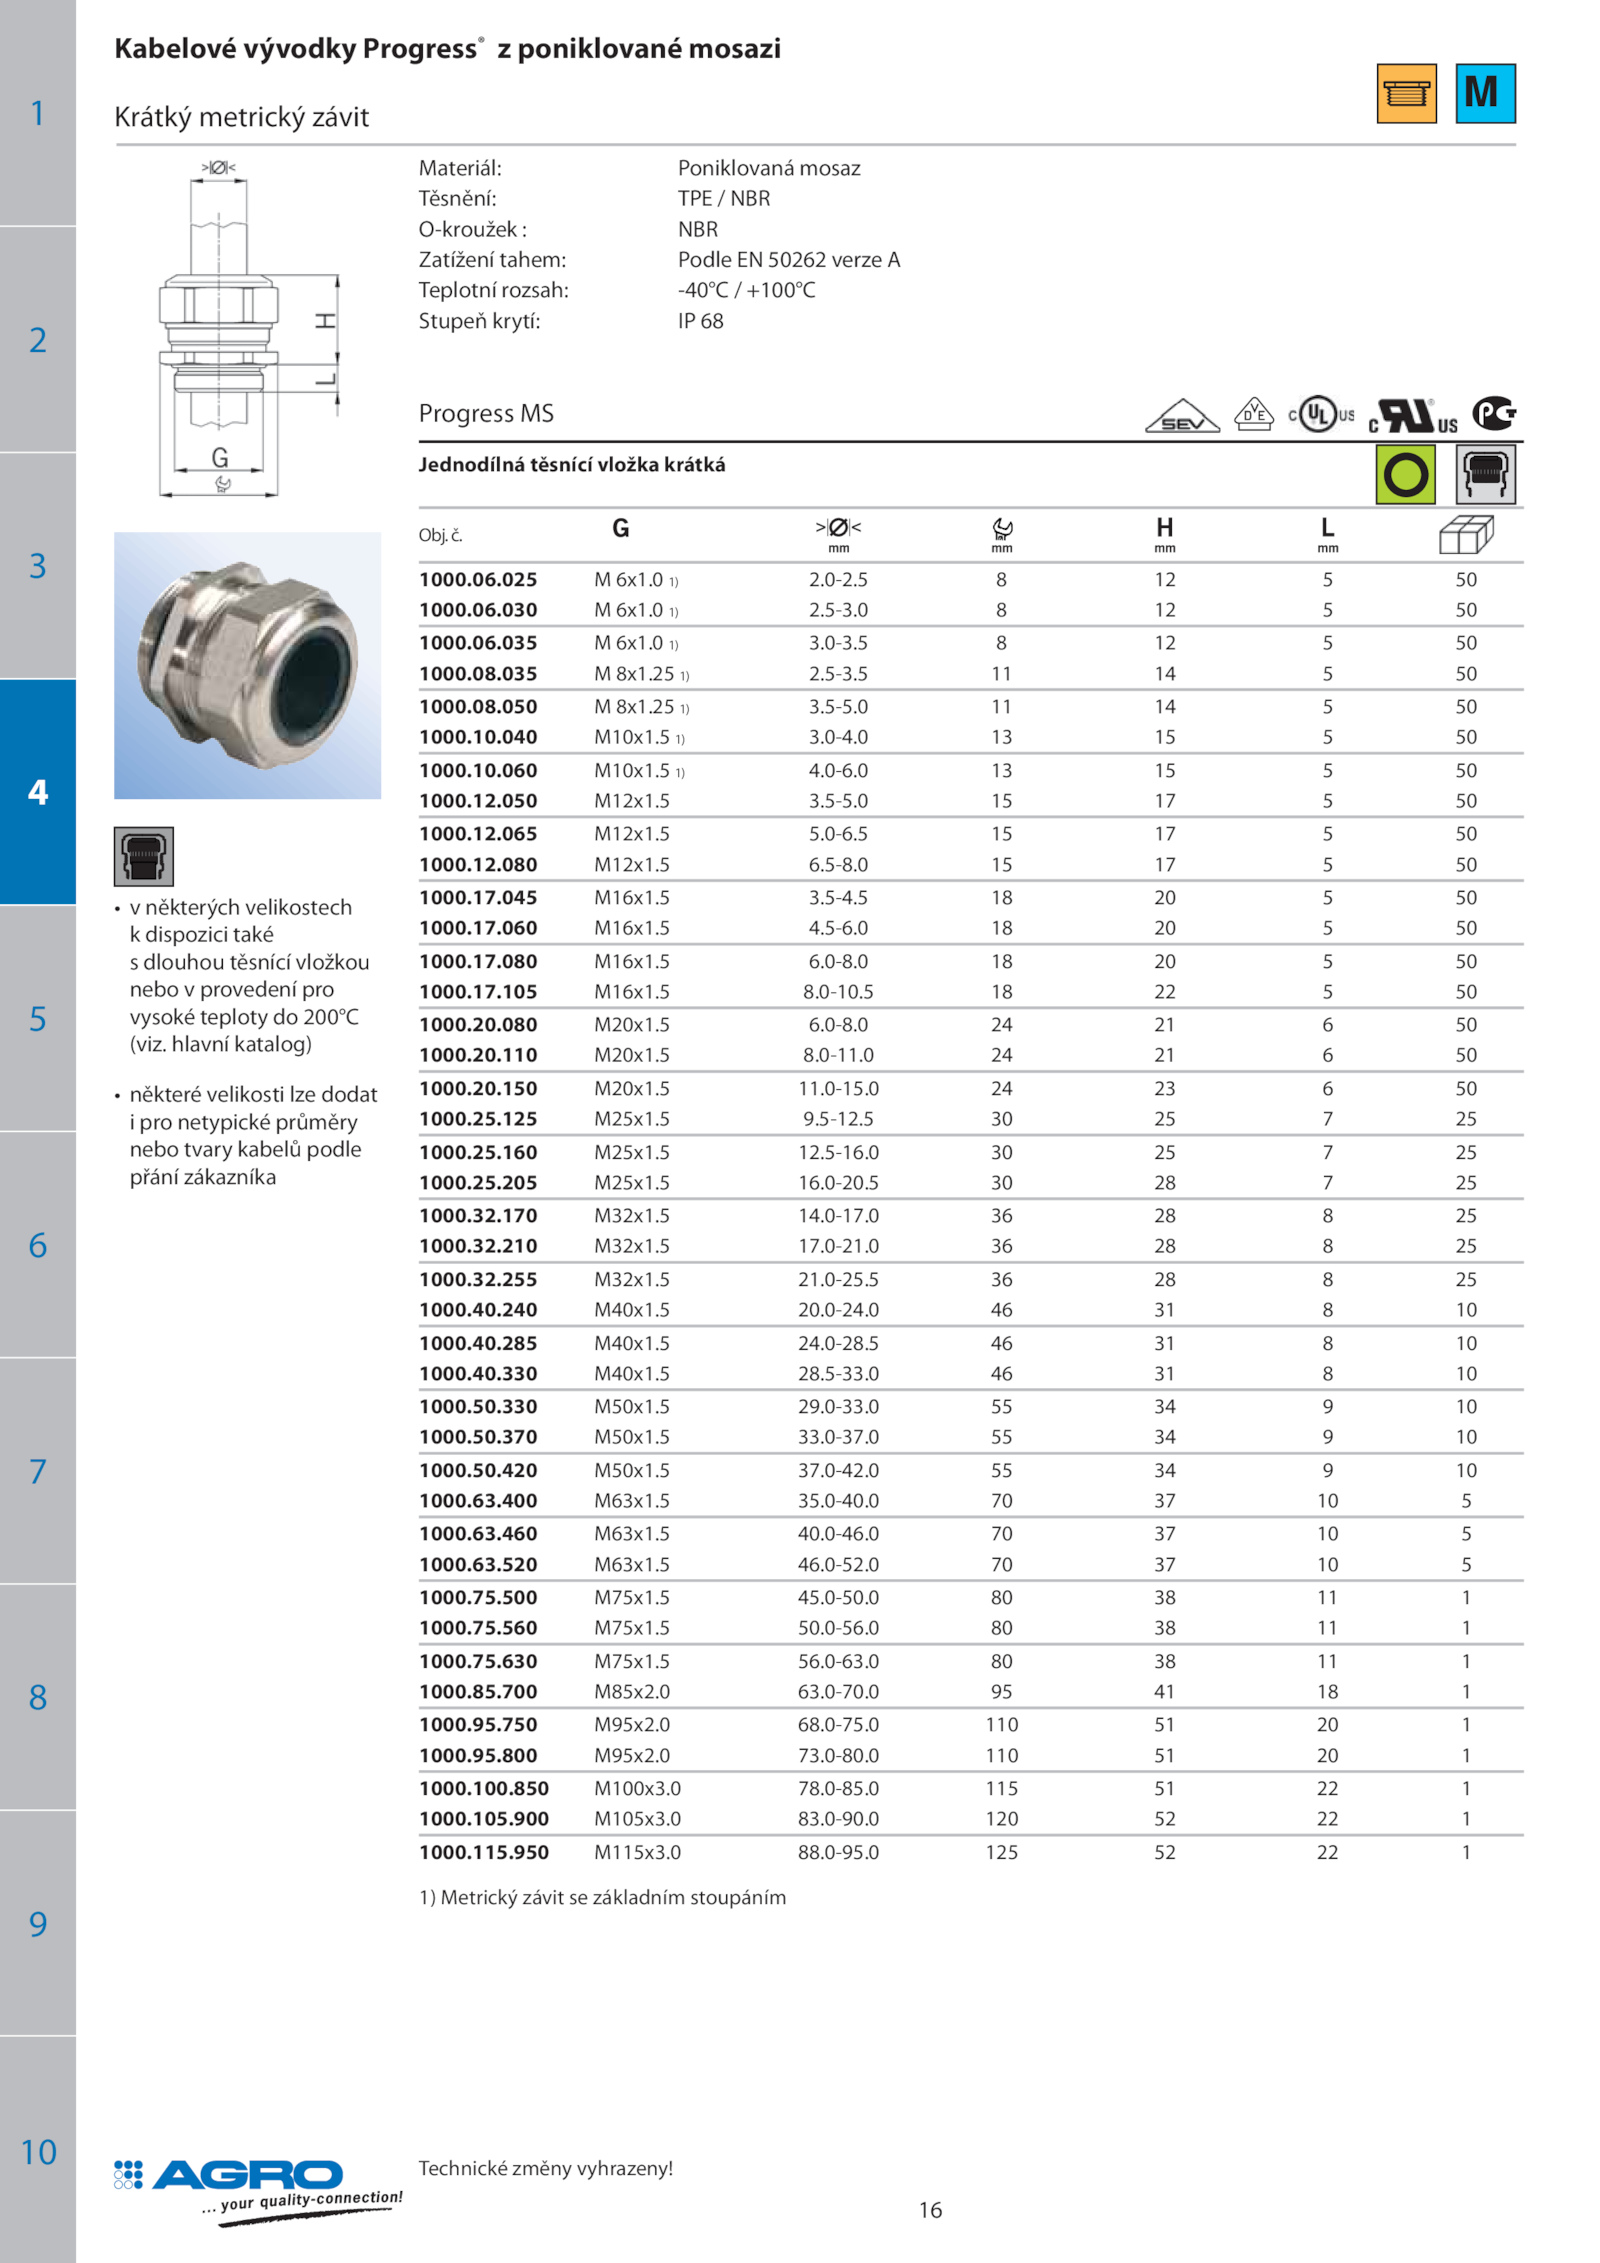Click order number 1000.32.255
Image resolution: width=1600 pixels, height=2263 pixels.
tap(478, 1280)
